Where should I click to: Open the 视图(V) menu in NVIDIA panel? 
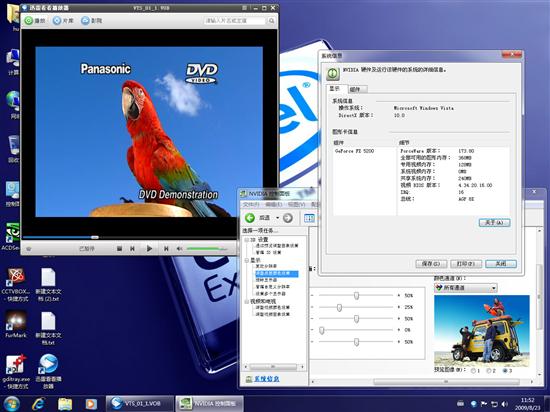point(296,204)
